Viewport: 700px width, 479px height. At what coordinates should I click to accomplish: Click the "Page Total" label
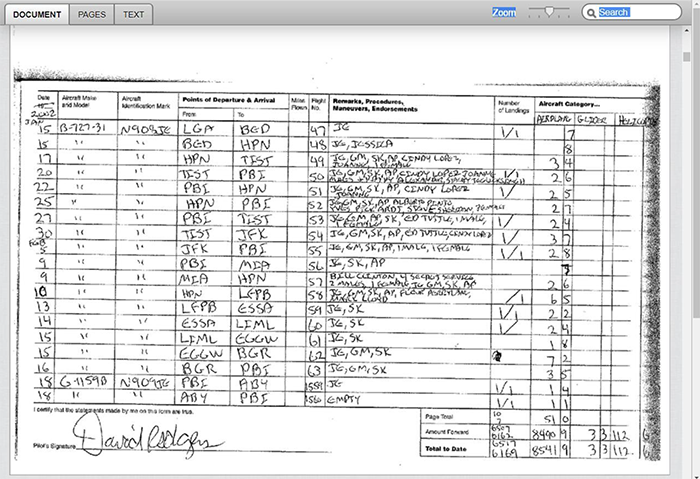point(440,415)
